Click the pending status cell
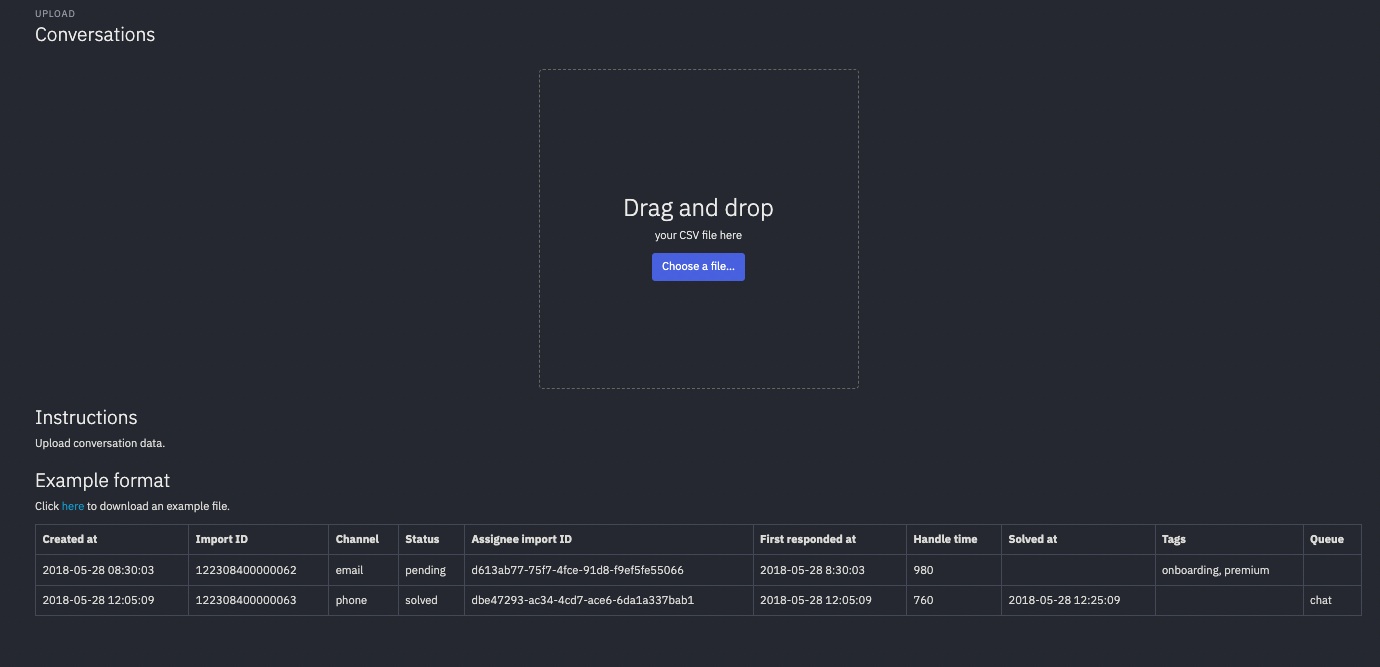Image resolution: width=1380 pixels, height=667 pixels. 432,570
